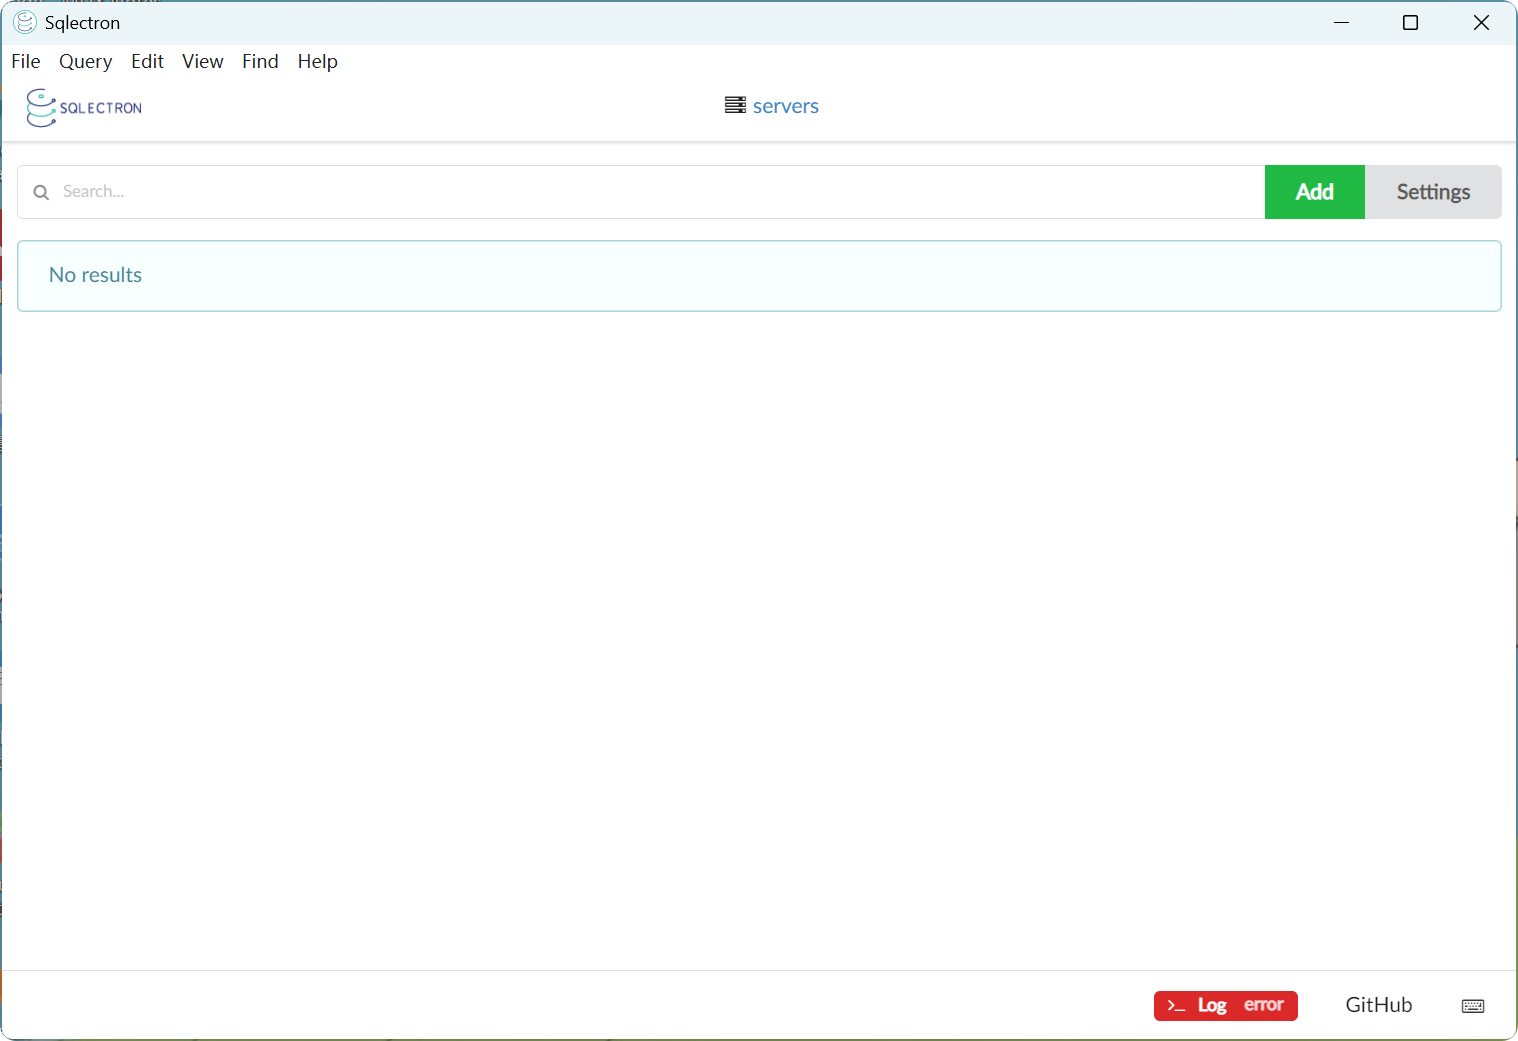Show keyboard shortcuts icon

tap(1473, 1006)
